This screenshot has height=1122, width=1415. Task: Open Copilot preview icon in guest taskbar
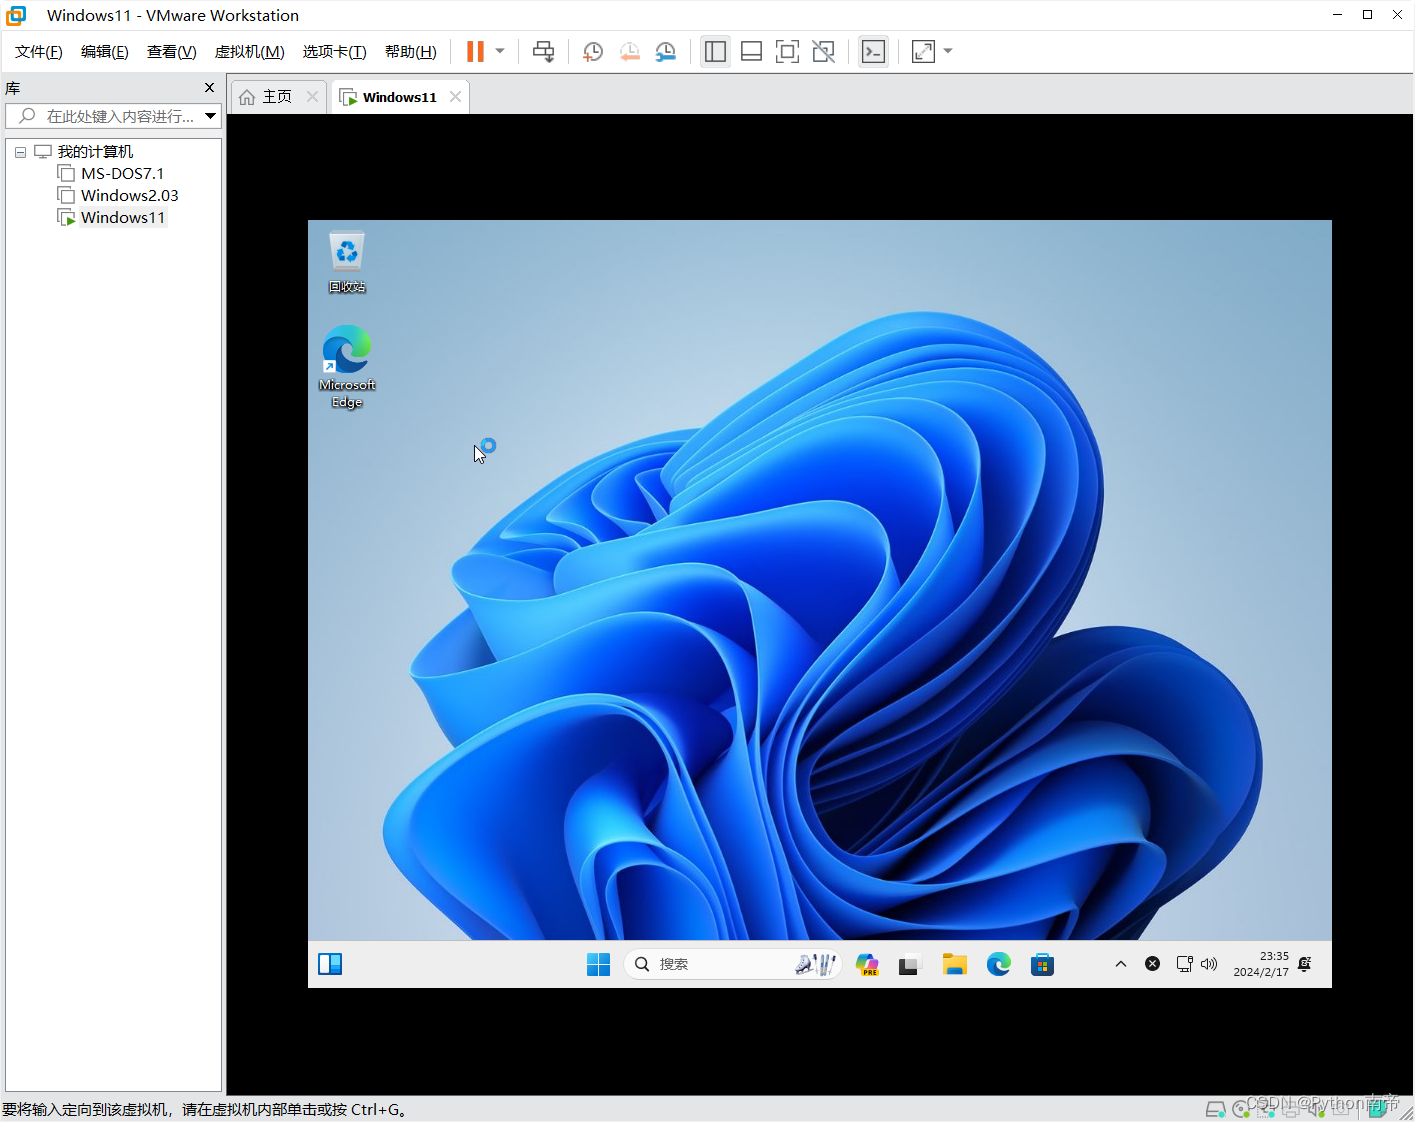(867, 964)
